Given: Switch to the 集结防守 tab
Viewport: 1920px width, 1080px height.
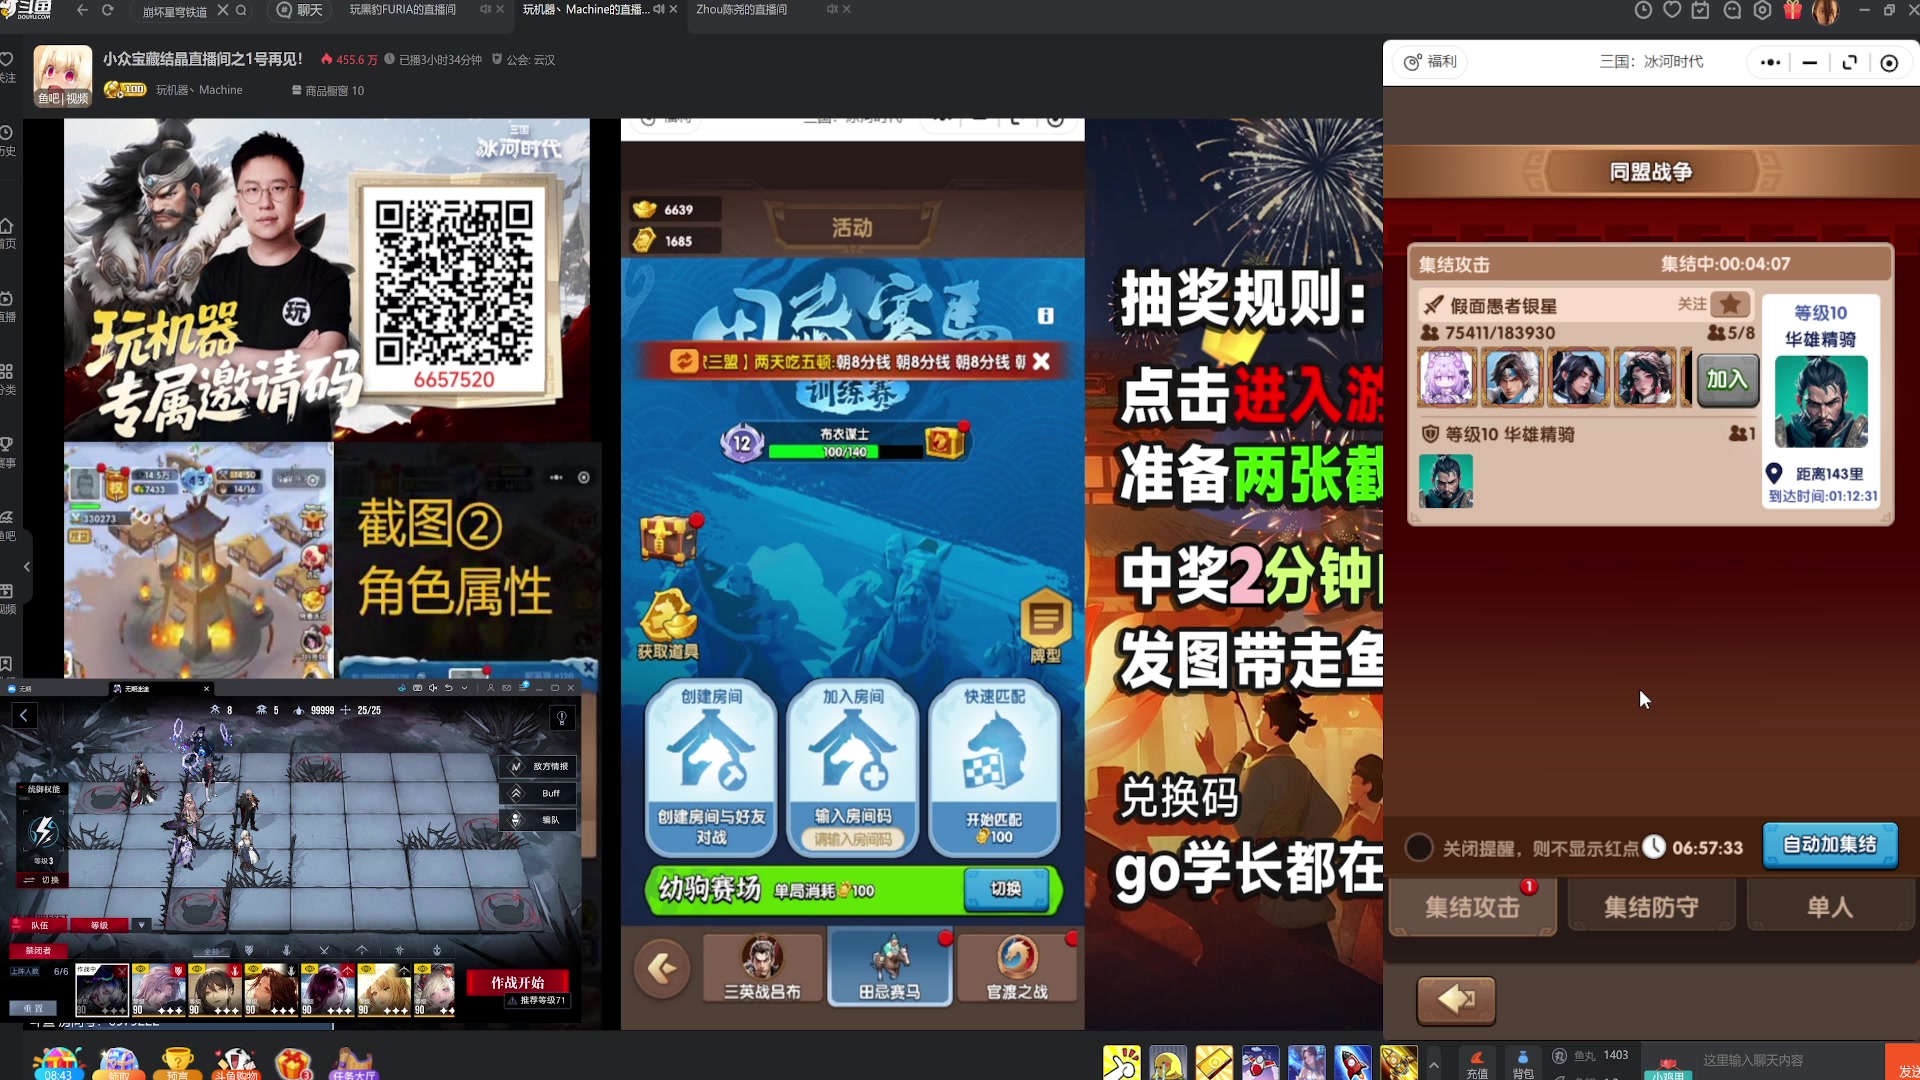Looking at the screenshot, I should coord(1651,907).
